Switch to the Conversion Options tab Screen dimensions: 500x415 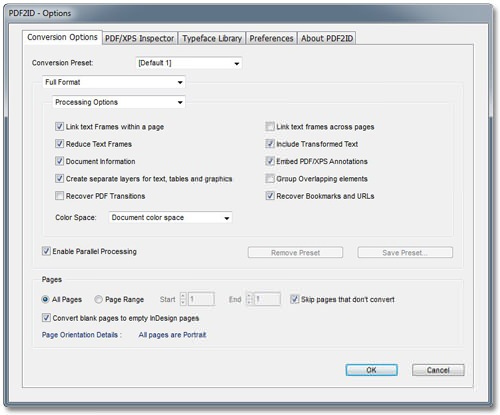(x=62, y=37)
